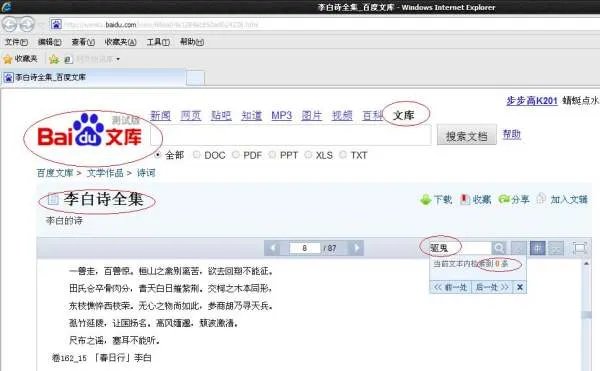Open the 百科 navigation link
The image size is (600, 371).
click(372, 116)
